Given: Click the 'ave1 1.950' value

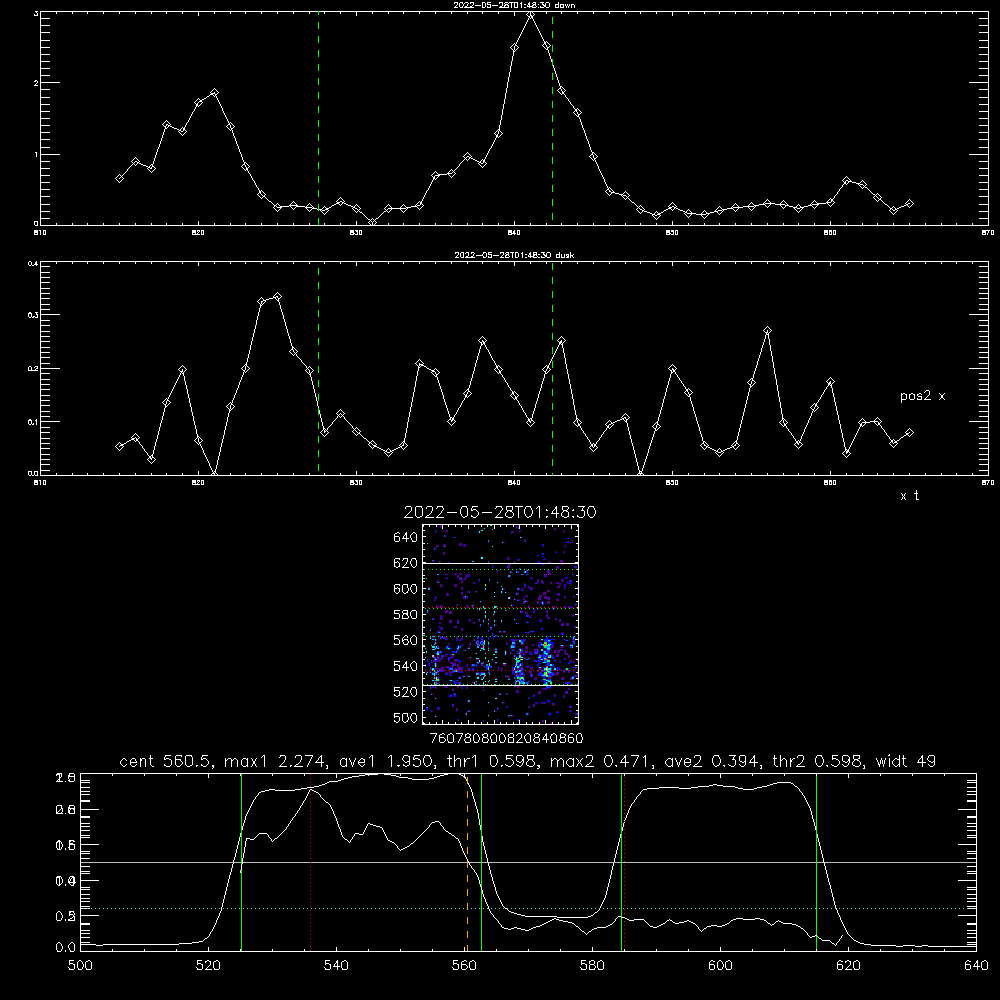Looking at the screenshot, I should click(387, 761).
